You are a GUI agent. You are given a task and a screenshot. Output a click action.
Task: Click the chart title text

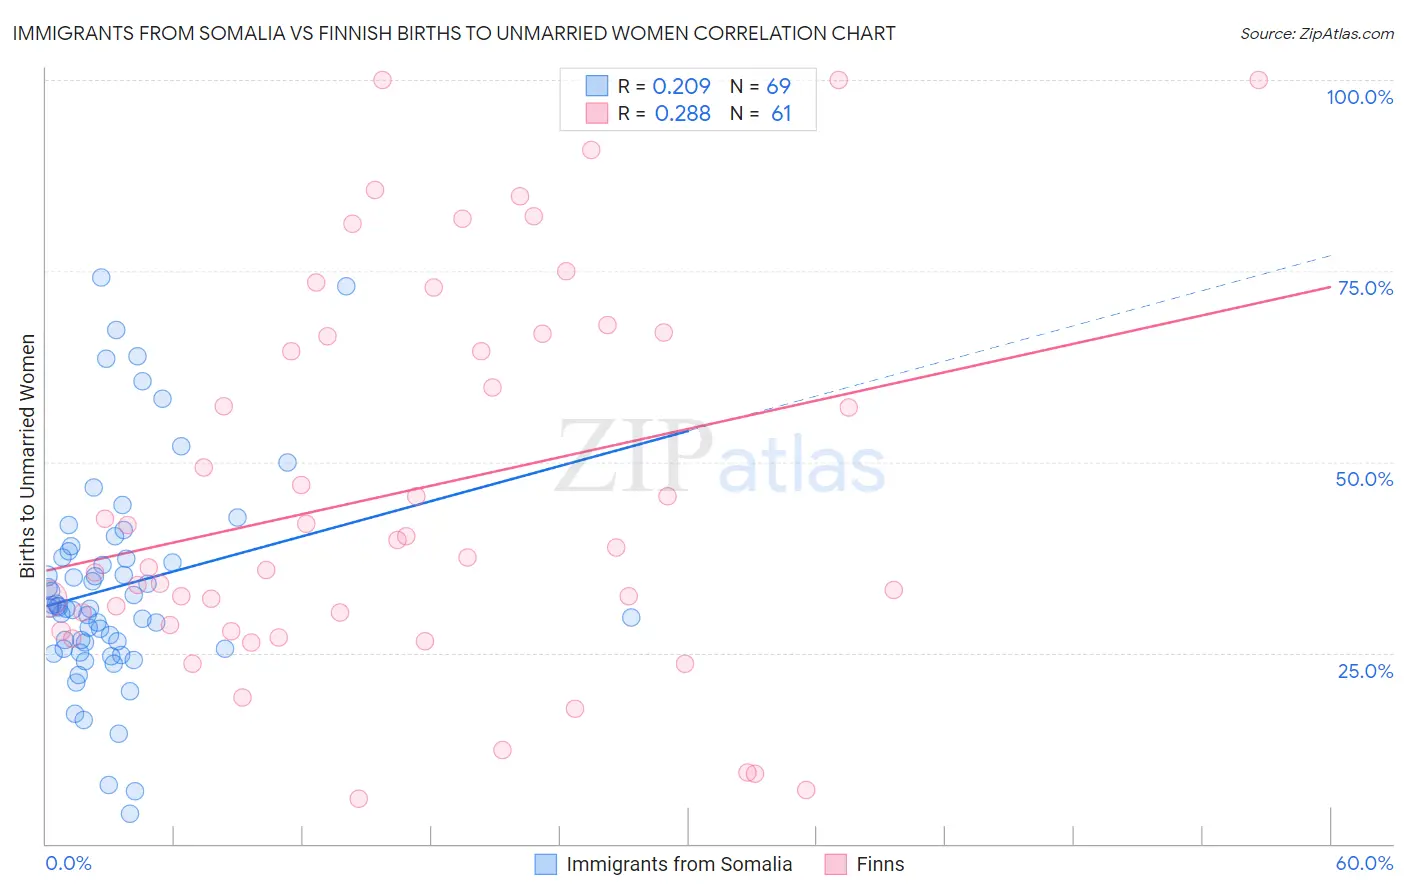tap(454, 33)
